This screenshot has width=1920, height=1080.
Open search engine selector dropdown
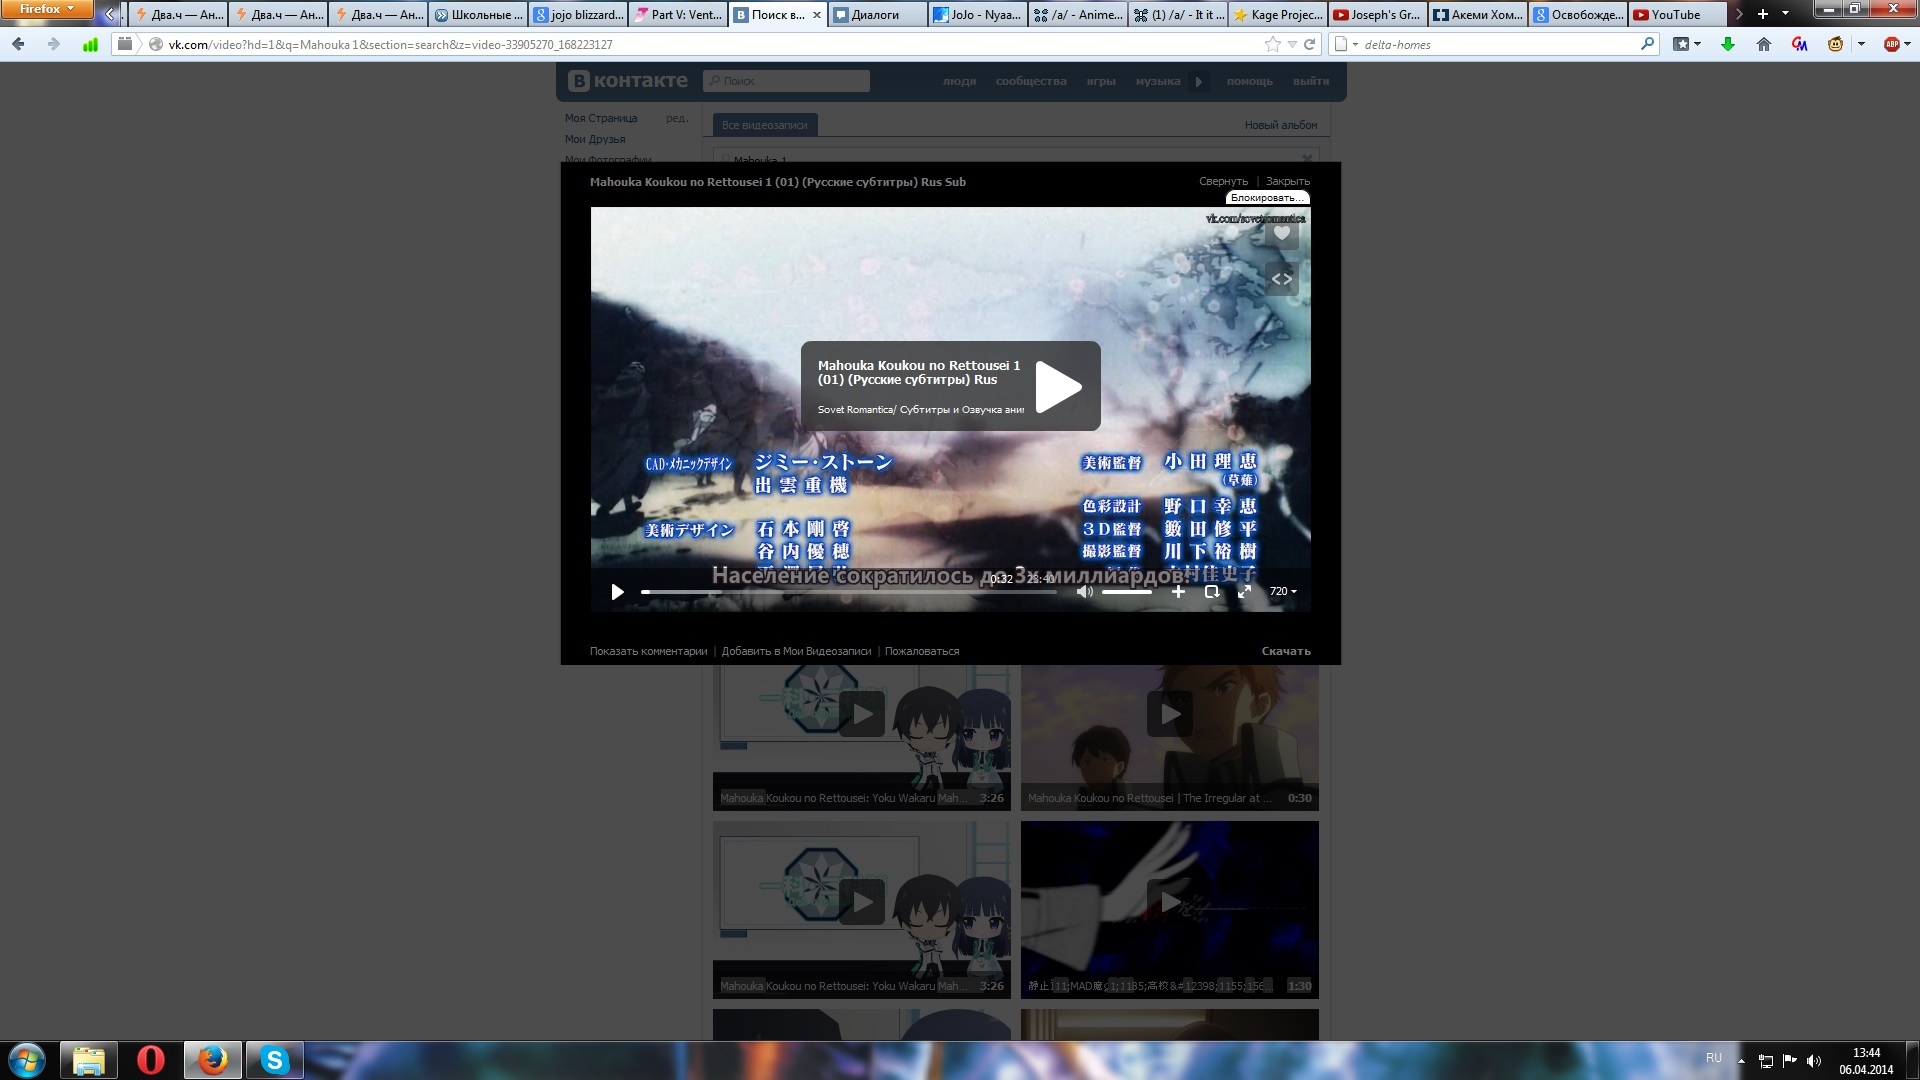tap(1347, 44)
